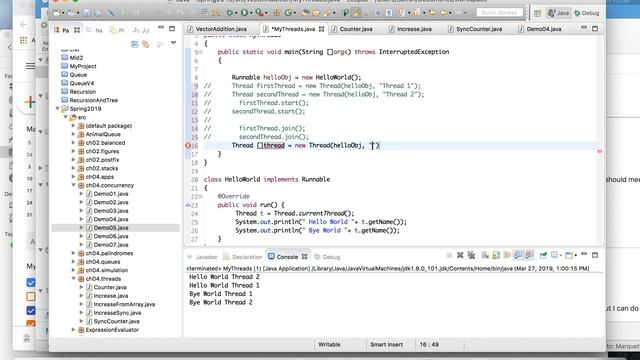The height and width of the screenshot is (360, 640).
Task: Click the New file wizard icon
Action: pos(56,13)
